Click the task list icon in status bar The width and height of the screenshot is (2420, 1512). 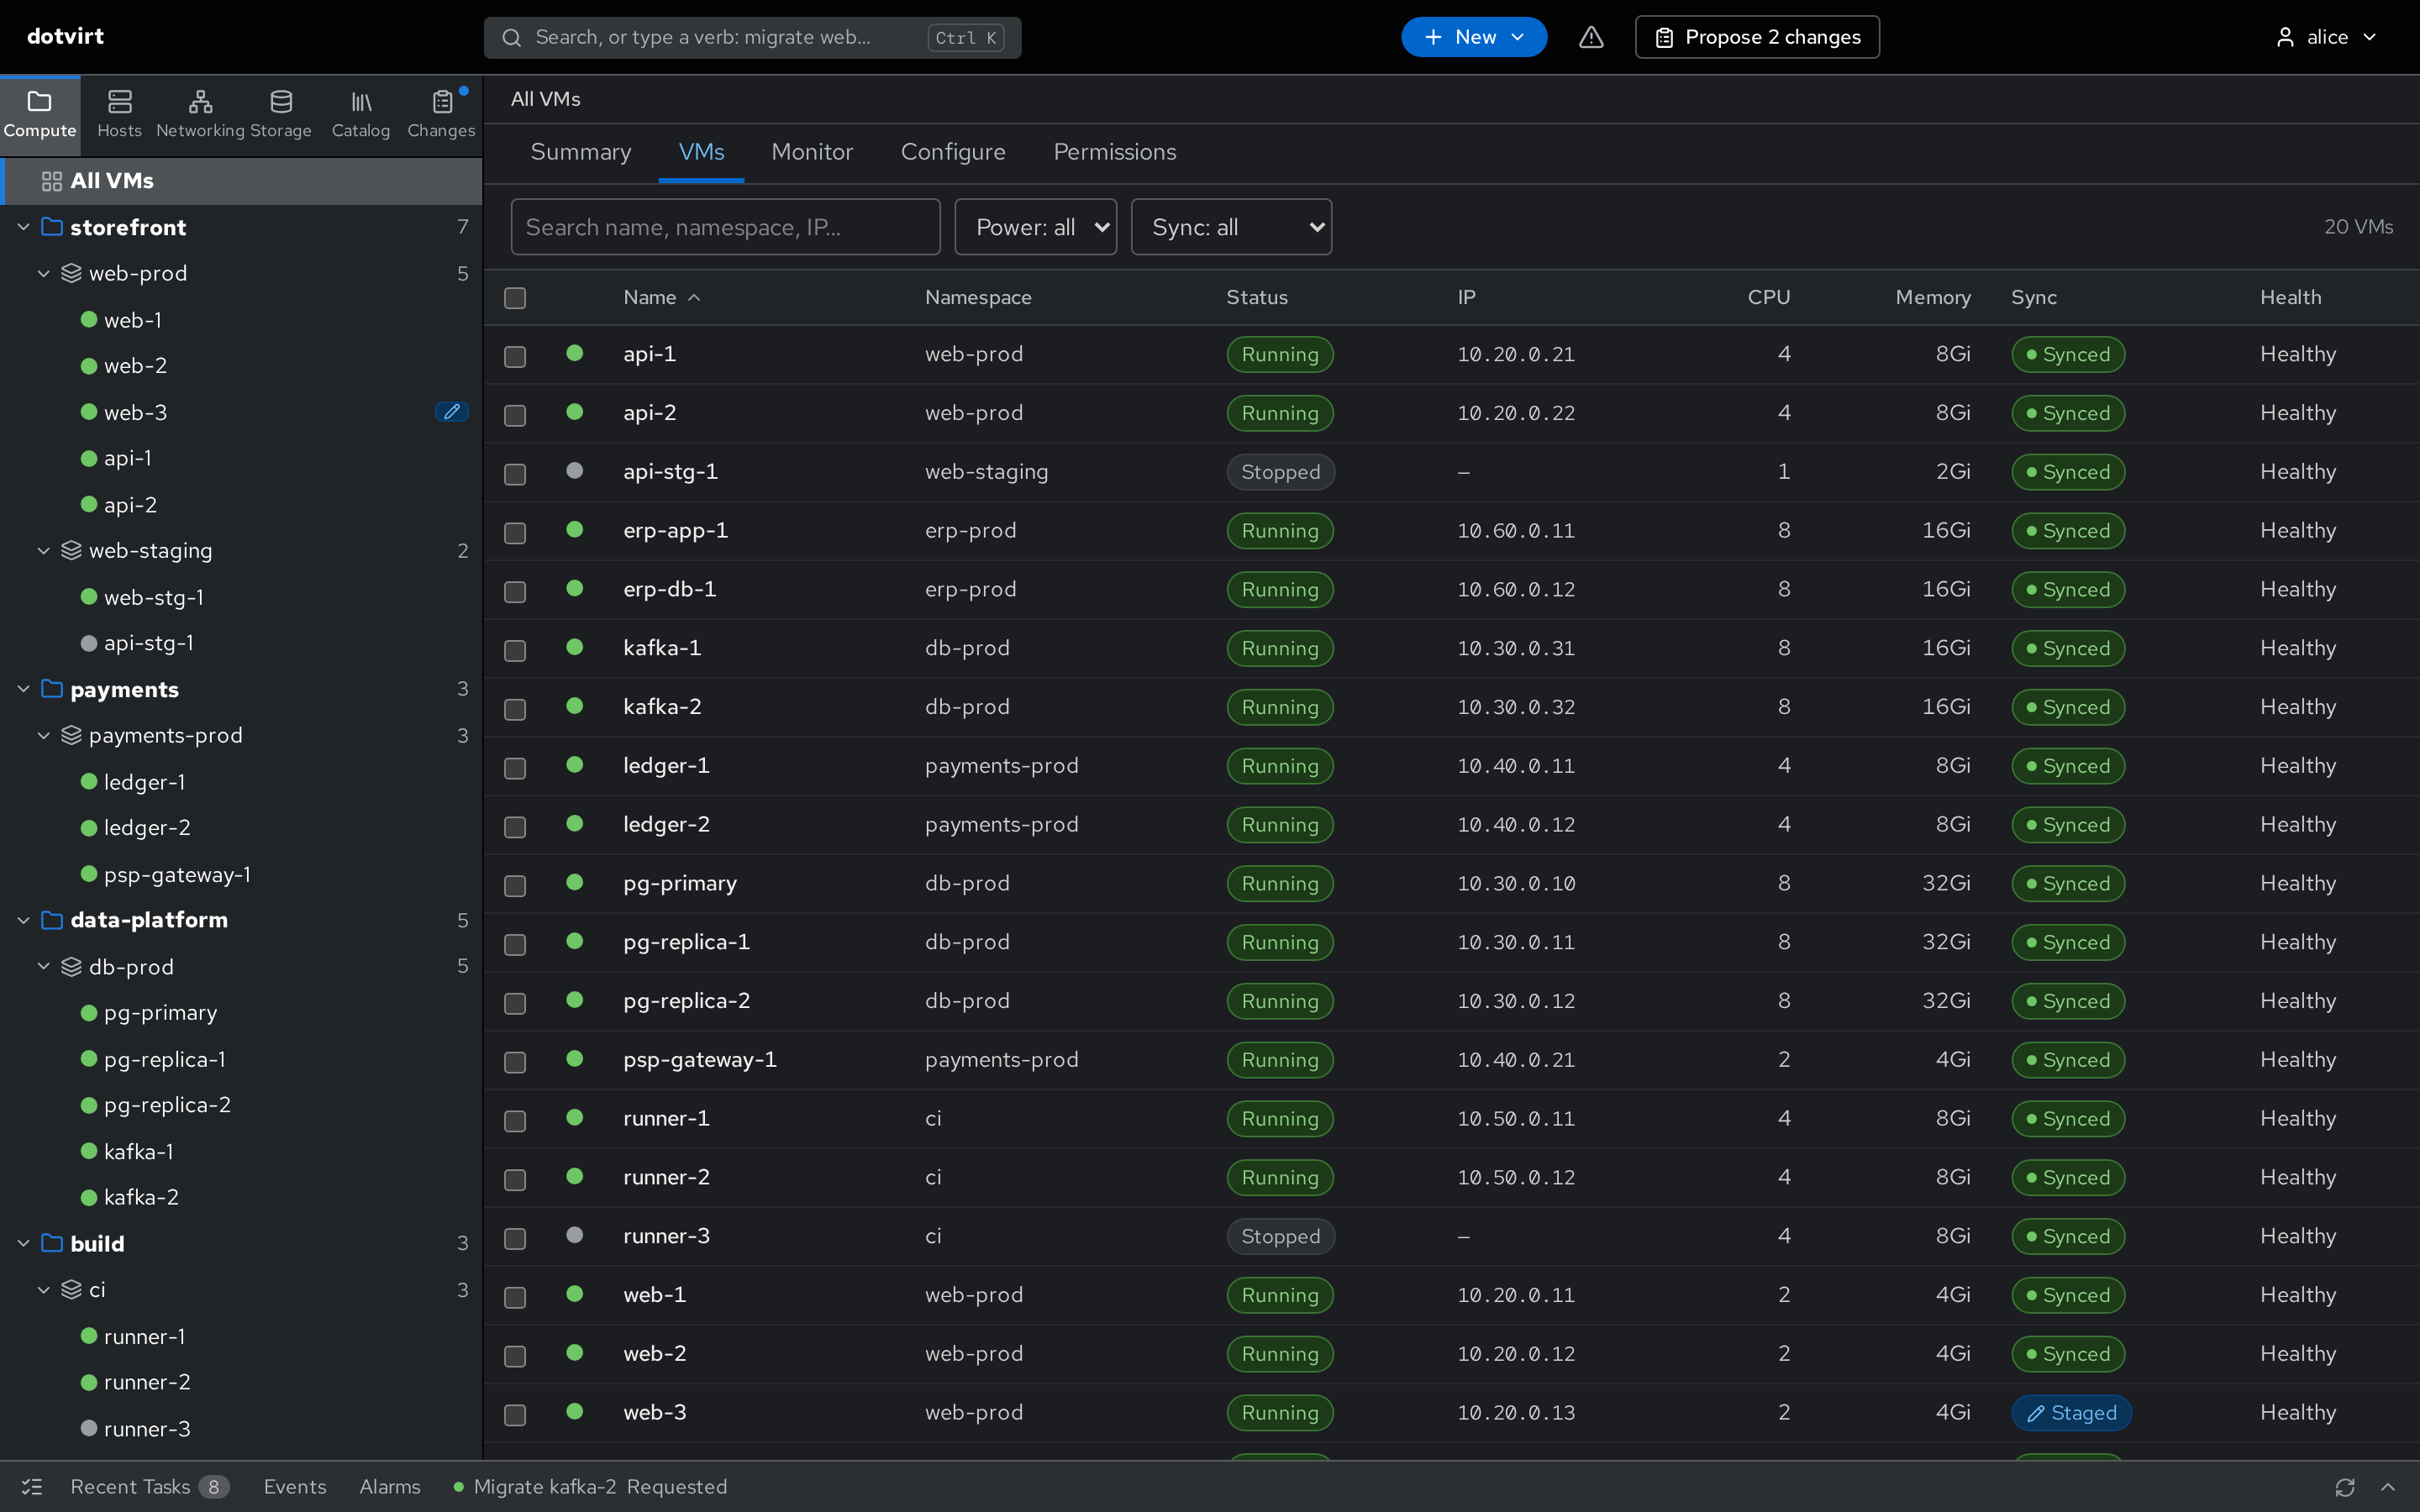point(32,1487)
